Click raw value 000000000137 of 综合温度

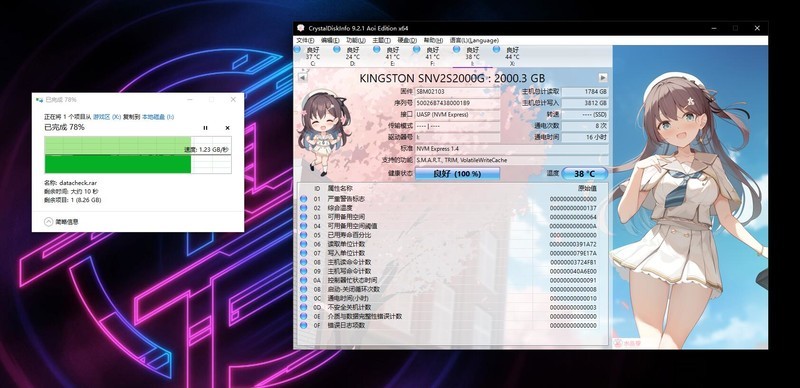573,208
